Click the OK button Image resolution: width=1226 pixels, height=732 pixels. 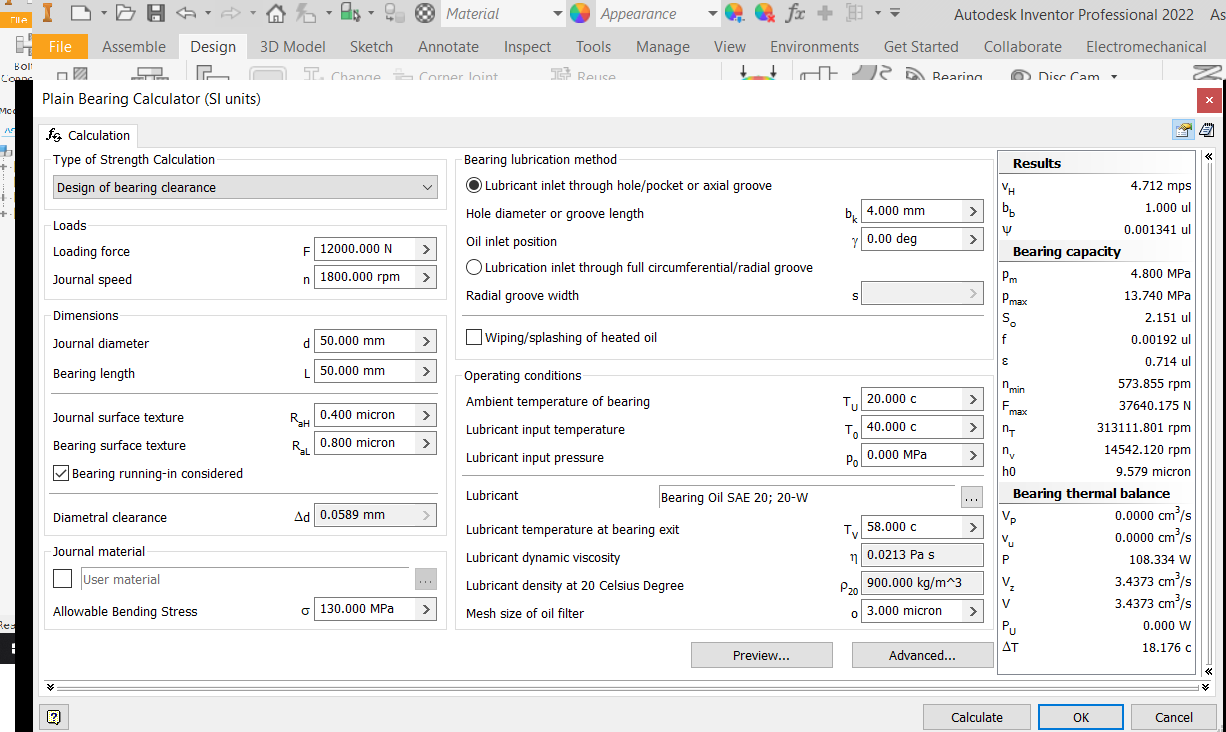click(1081, 717)
